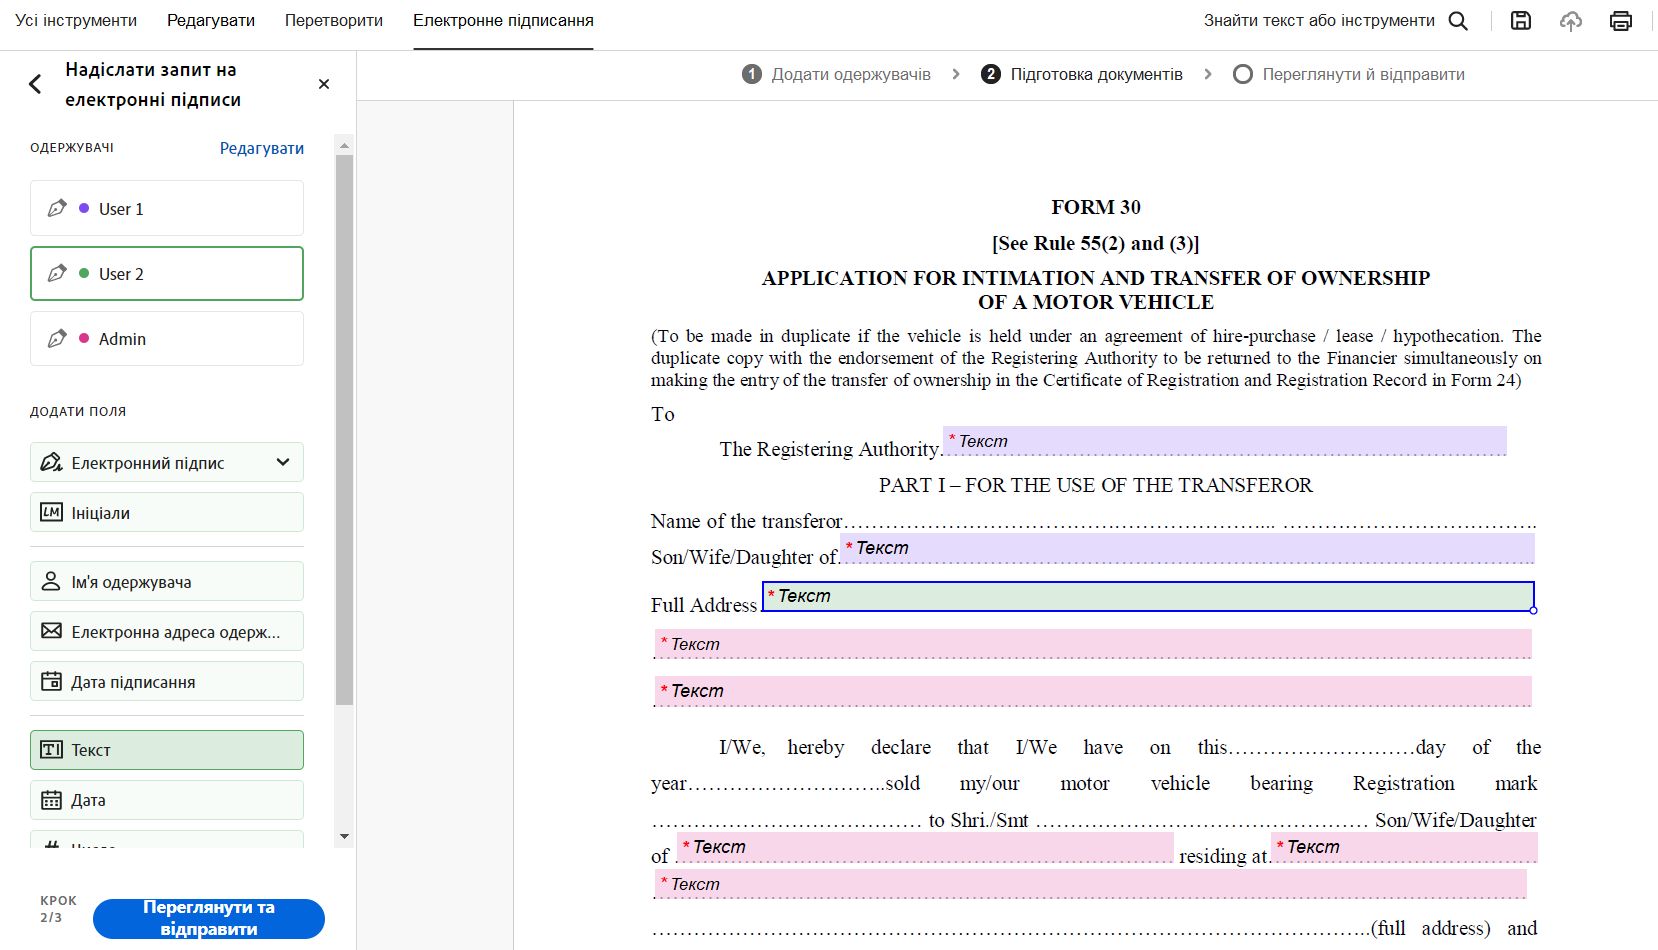
Task: Click text field after 'residing at'
Action: coord(1404,847)
